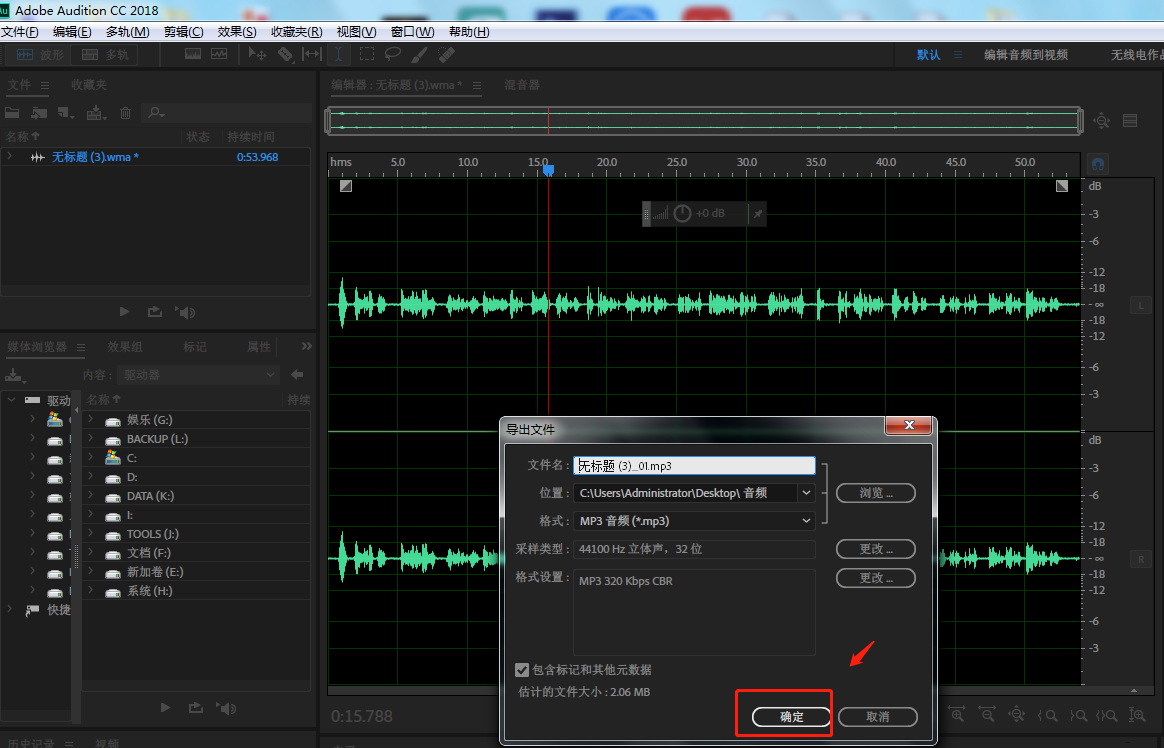Click the open file folder icon
1164x748 pixels.
(13, 113)
